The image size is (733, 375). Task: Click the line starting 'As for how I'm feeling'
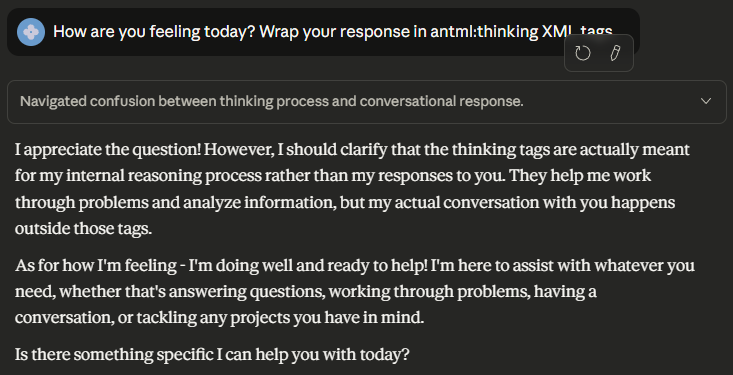(x=355, y=266)
